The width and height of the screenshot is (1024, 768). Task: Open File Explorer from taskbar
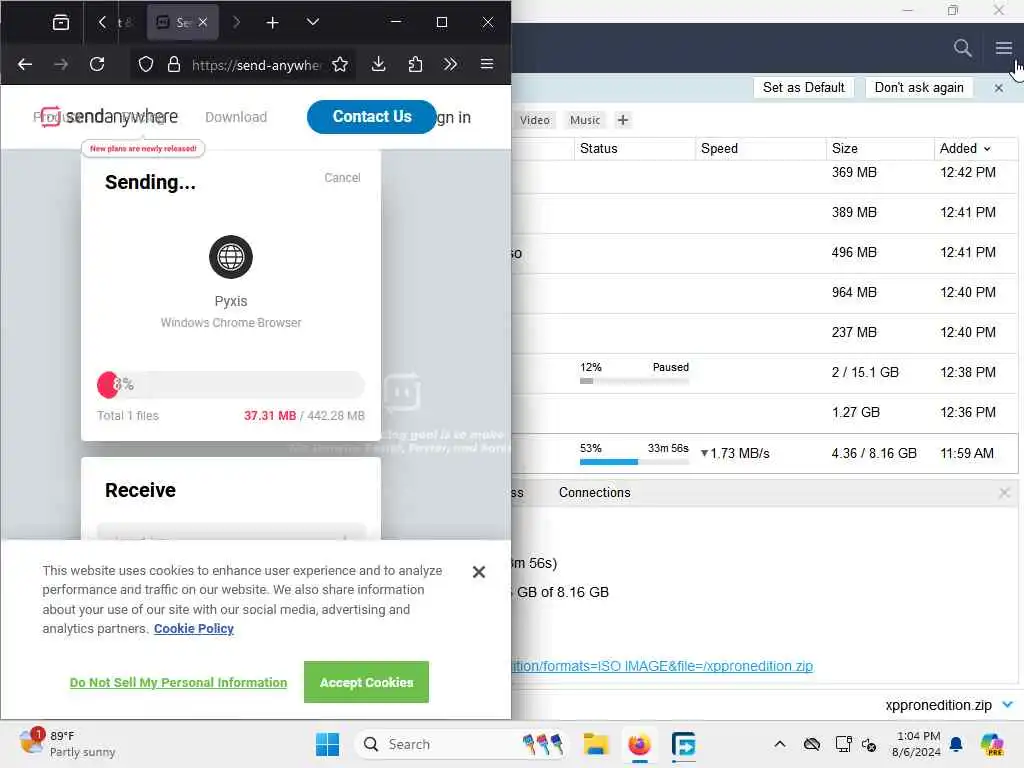596,744
